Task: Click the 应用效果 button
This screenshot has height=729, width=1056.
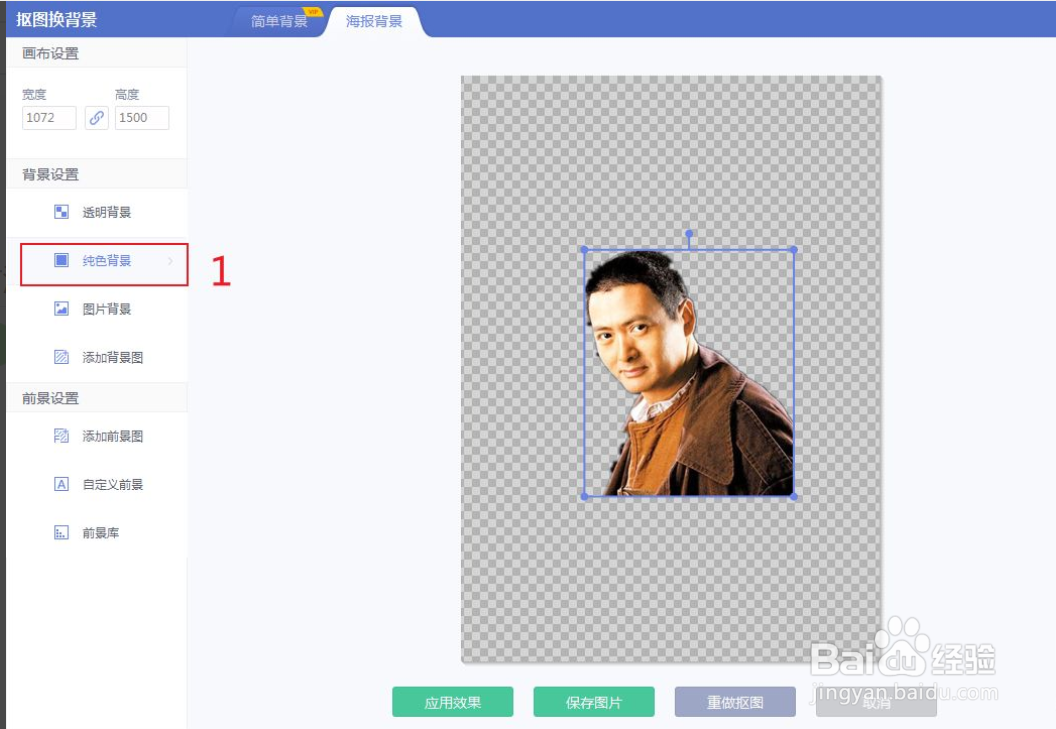Action: tap(453, 702)
